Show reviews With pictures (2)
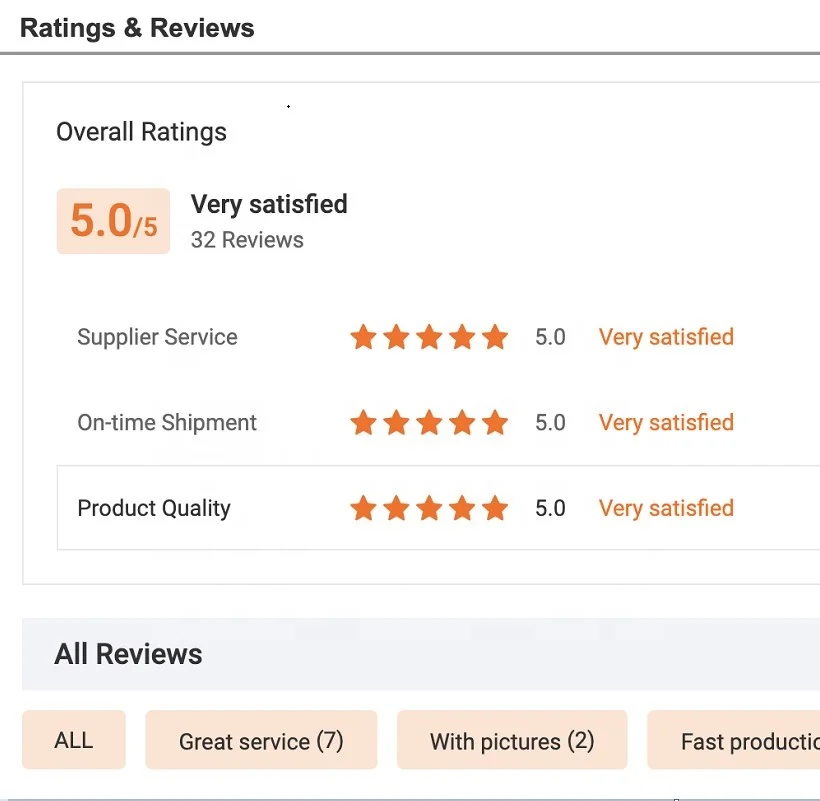The image size is (820, 801). pyautogui.click(x=512, y=741)
